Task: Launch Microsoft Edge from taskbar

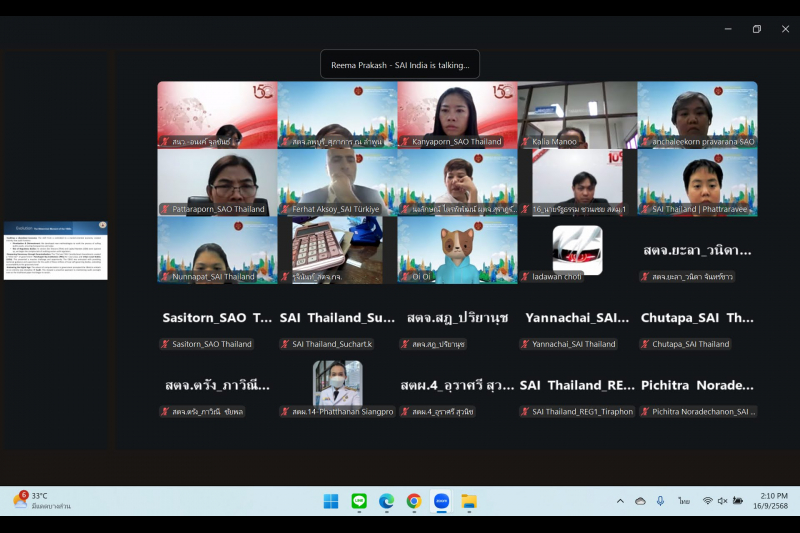Action: (x=386, y=501)
